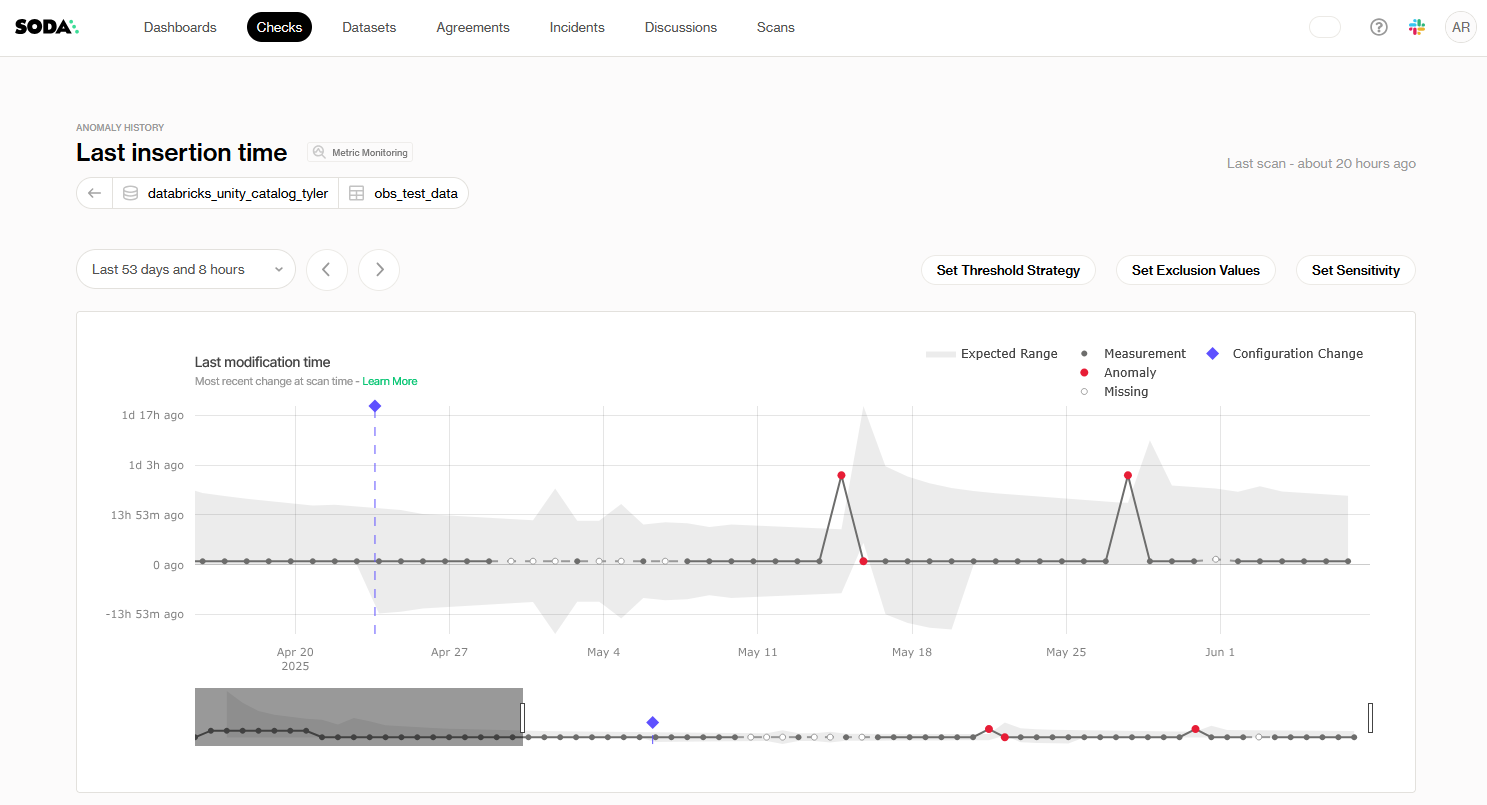Click the back arrow in breadcrumb
This screenshot has height=805, width=1487.
click(x=94, y=193)
